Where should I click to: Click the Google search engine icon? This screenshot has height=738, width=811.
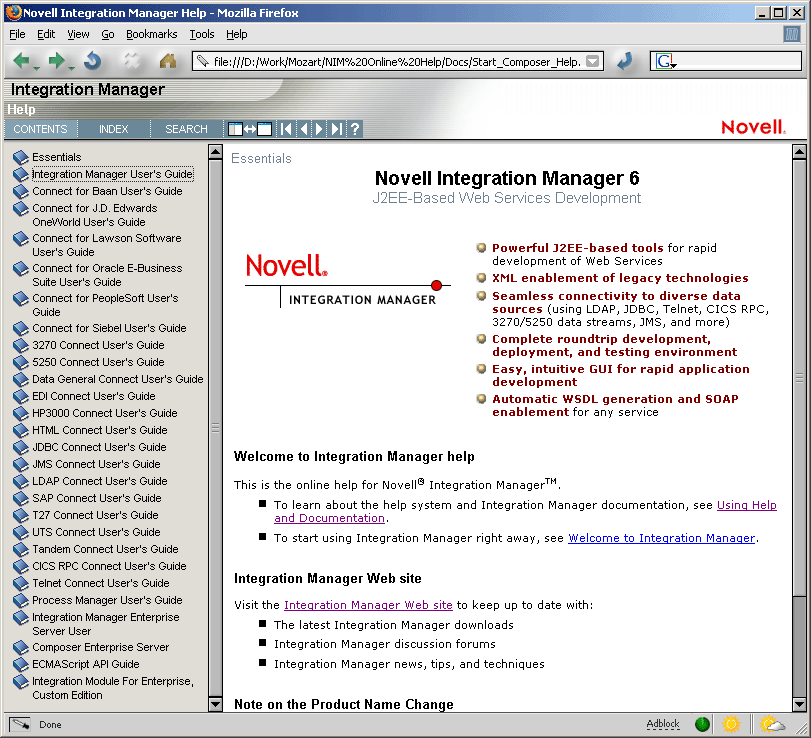(664, 61)
